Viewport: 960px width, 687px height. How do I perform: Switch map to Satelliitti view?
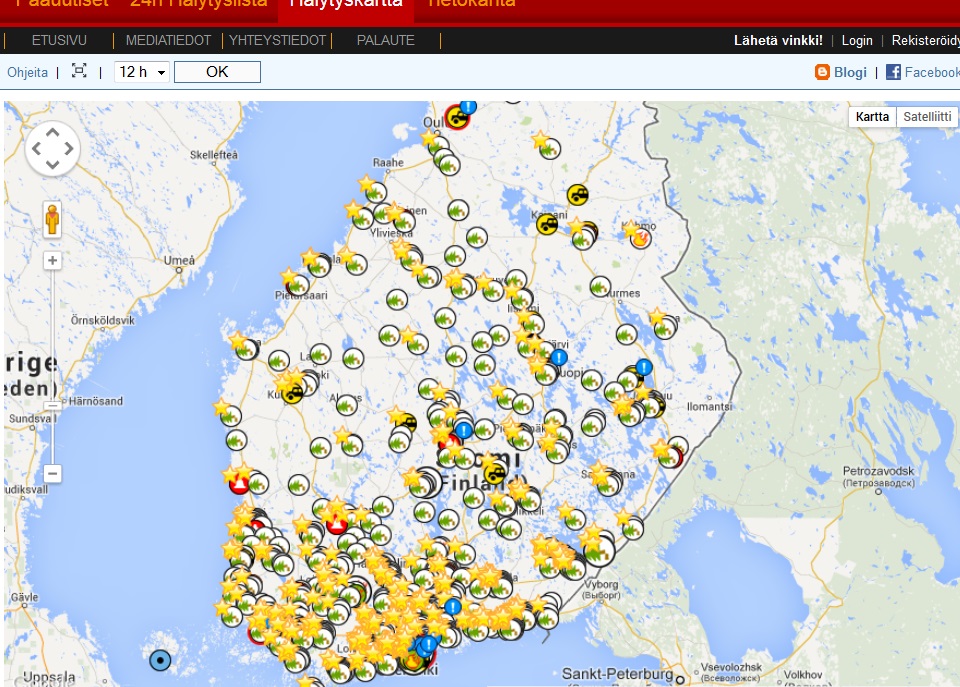[x=927, y=117]
